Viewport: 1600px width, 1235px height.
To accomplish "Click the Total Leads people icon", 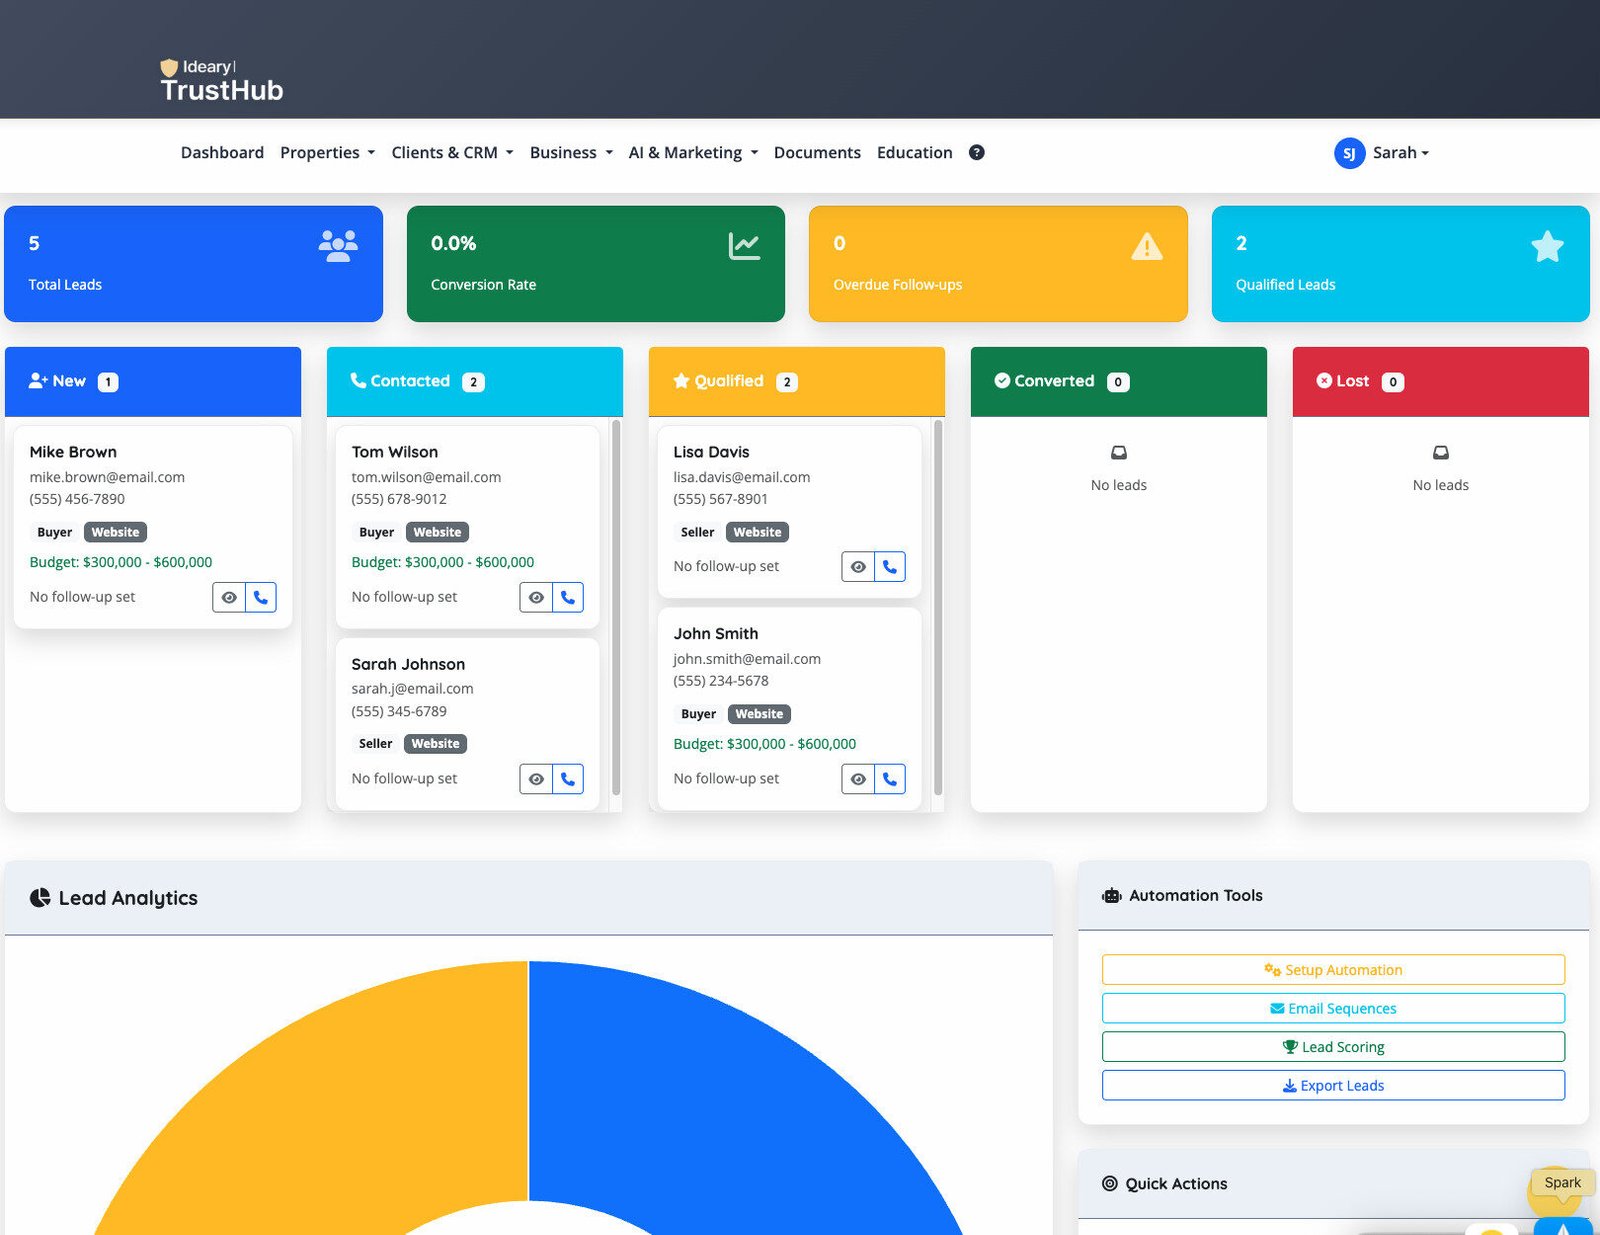I will click(x=338, y=246).
